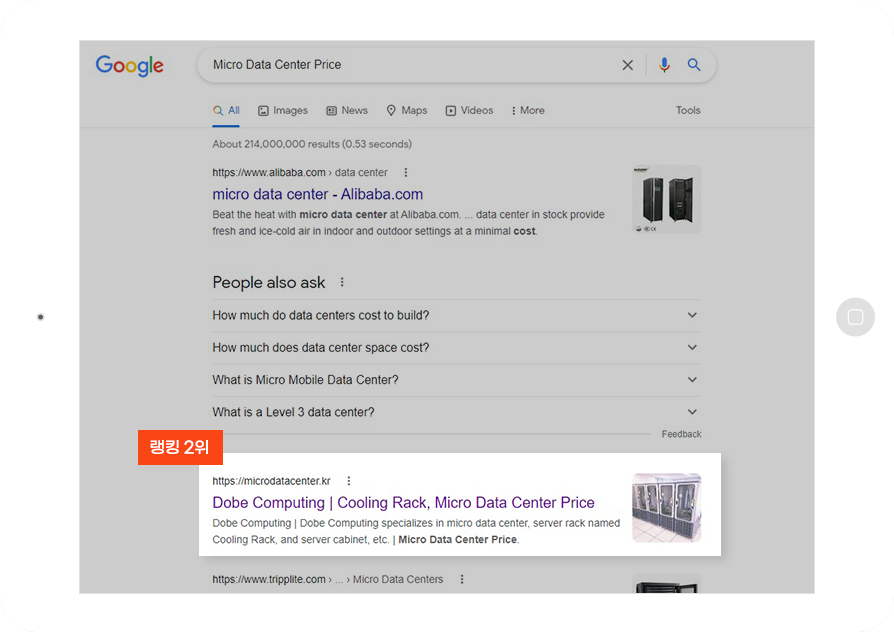Start voice search with the microphone icon
This screenshot has height=632, width=894.
[664, 65]
